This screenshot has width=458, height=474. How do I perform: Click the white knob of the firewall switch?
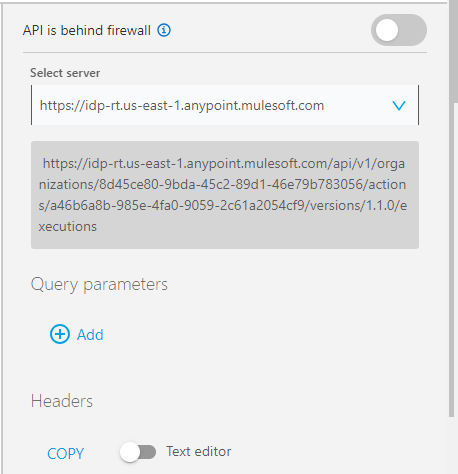pyautogui.click(x=387, y=30)
